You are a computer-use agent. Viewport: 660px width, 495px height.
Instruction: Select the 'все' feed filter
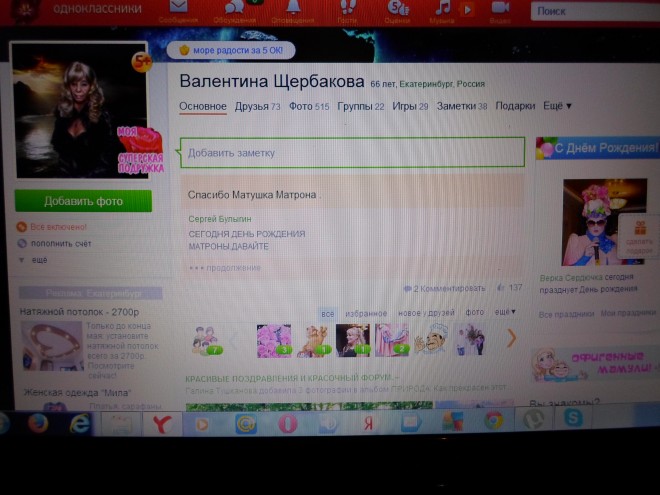coord(327,314)
